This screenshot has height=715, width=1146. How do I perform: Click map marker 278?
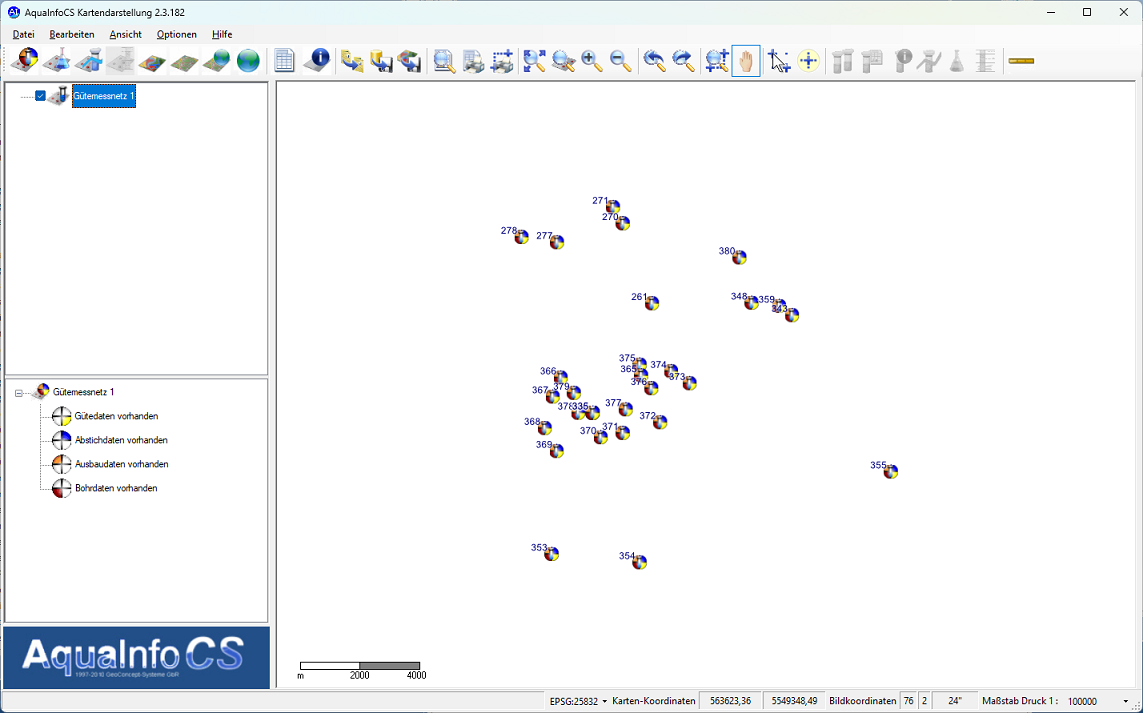[522, 237]
